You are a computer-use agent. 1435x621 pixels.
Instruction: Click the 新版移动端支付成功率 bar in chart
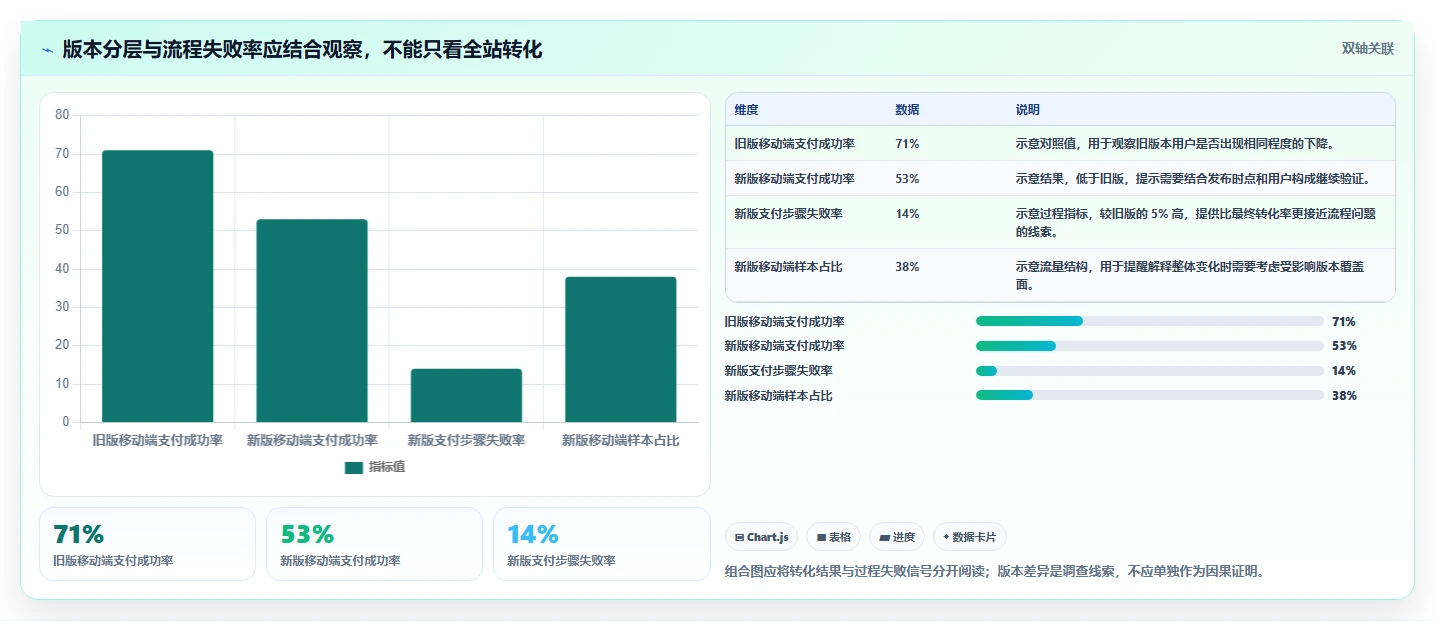point(312,320)
